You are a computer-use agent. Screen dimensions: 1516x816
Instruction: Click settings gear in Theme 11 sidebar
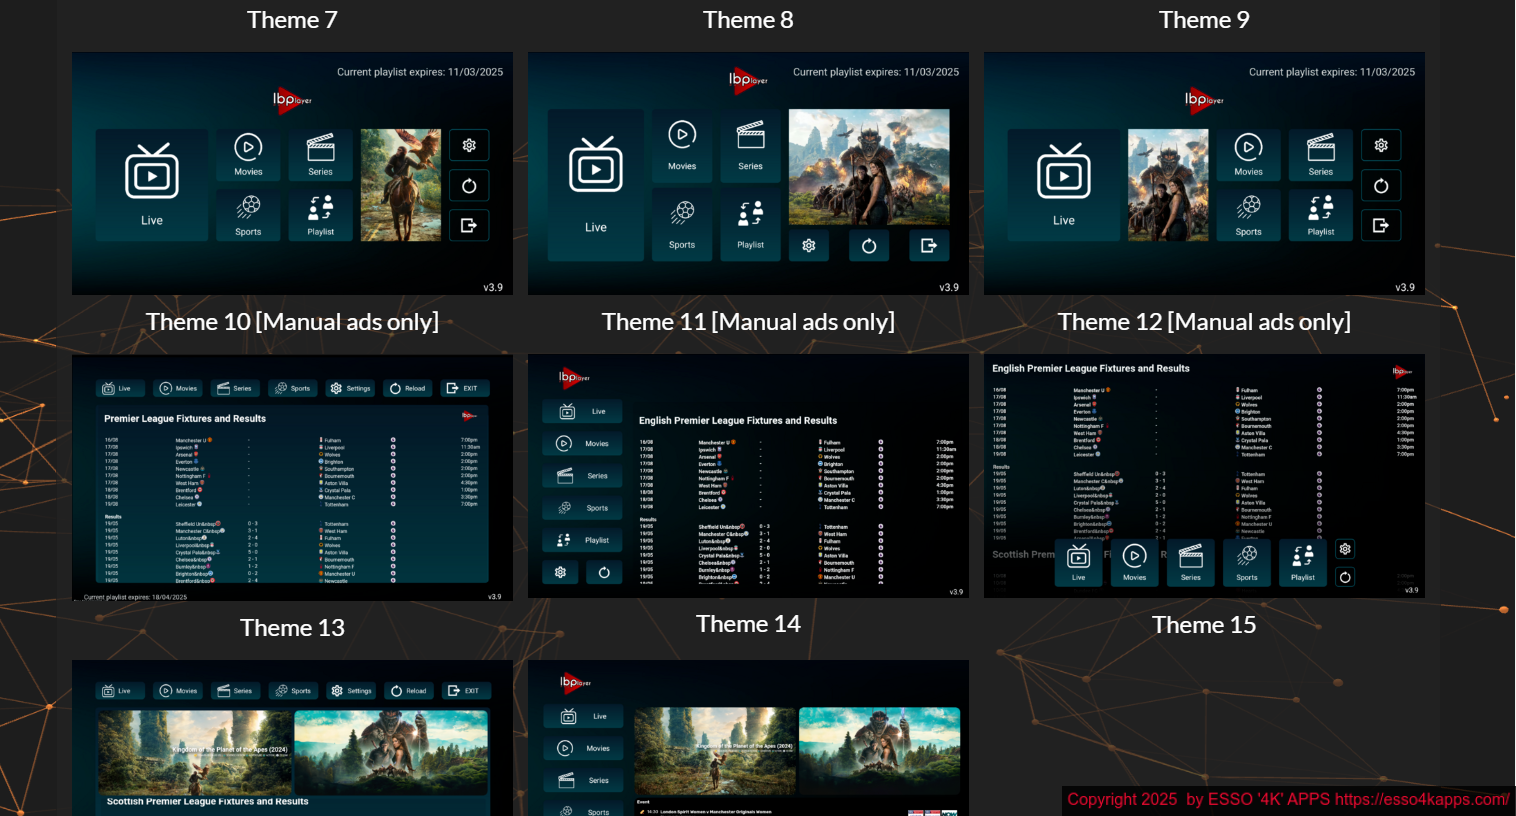tap(561, 572)
